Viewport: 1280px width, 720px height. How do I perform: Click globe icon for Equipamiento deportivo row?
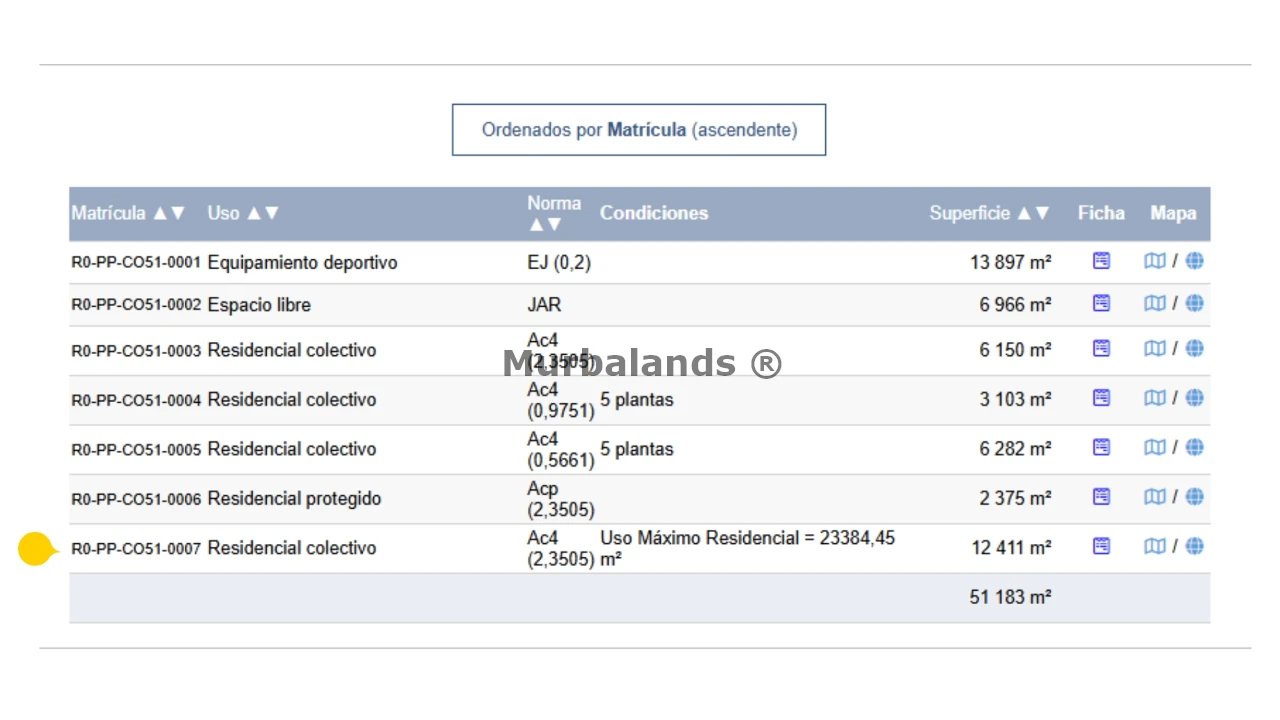1194,261
